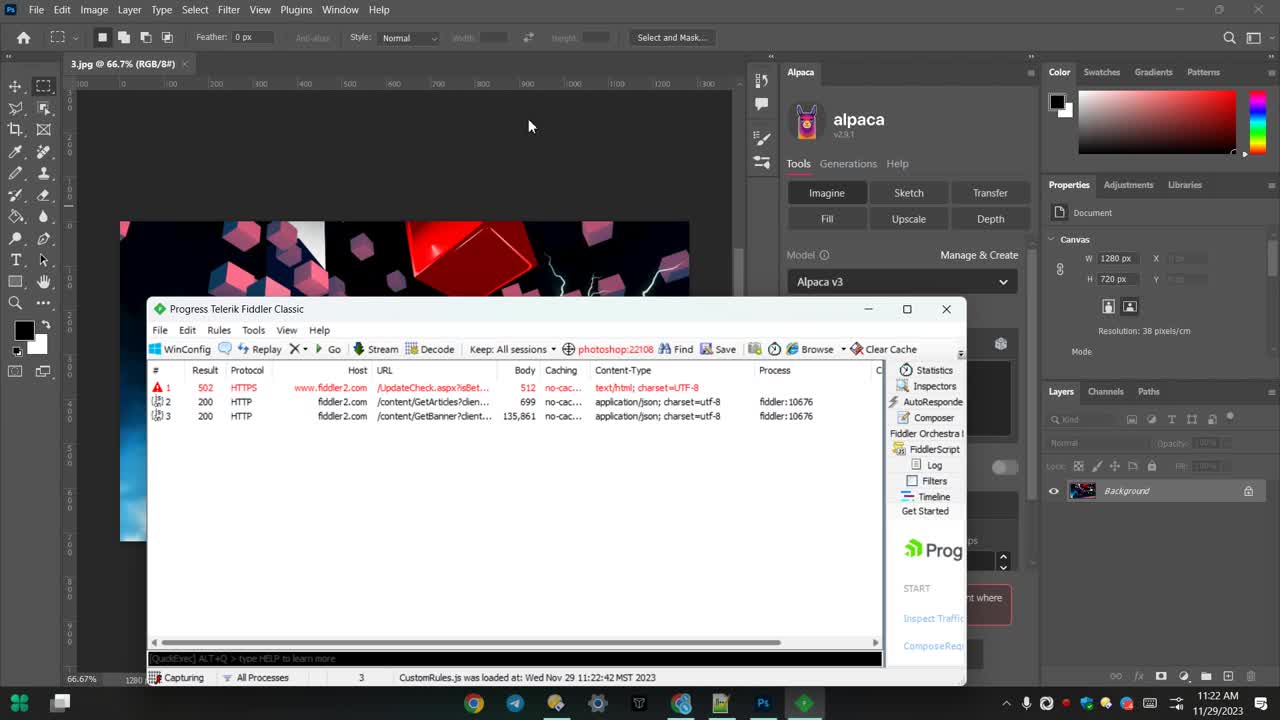Set the foreground color swatch
1280x720 pixels.
(x=24, y=330)
